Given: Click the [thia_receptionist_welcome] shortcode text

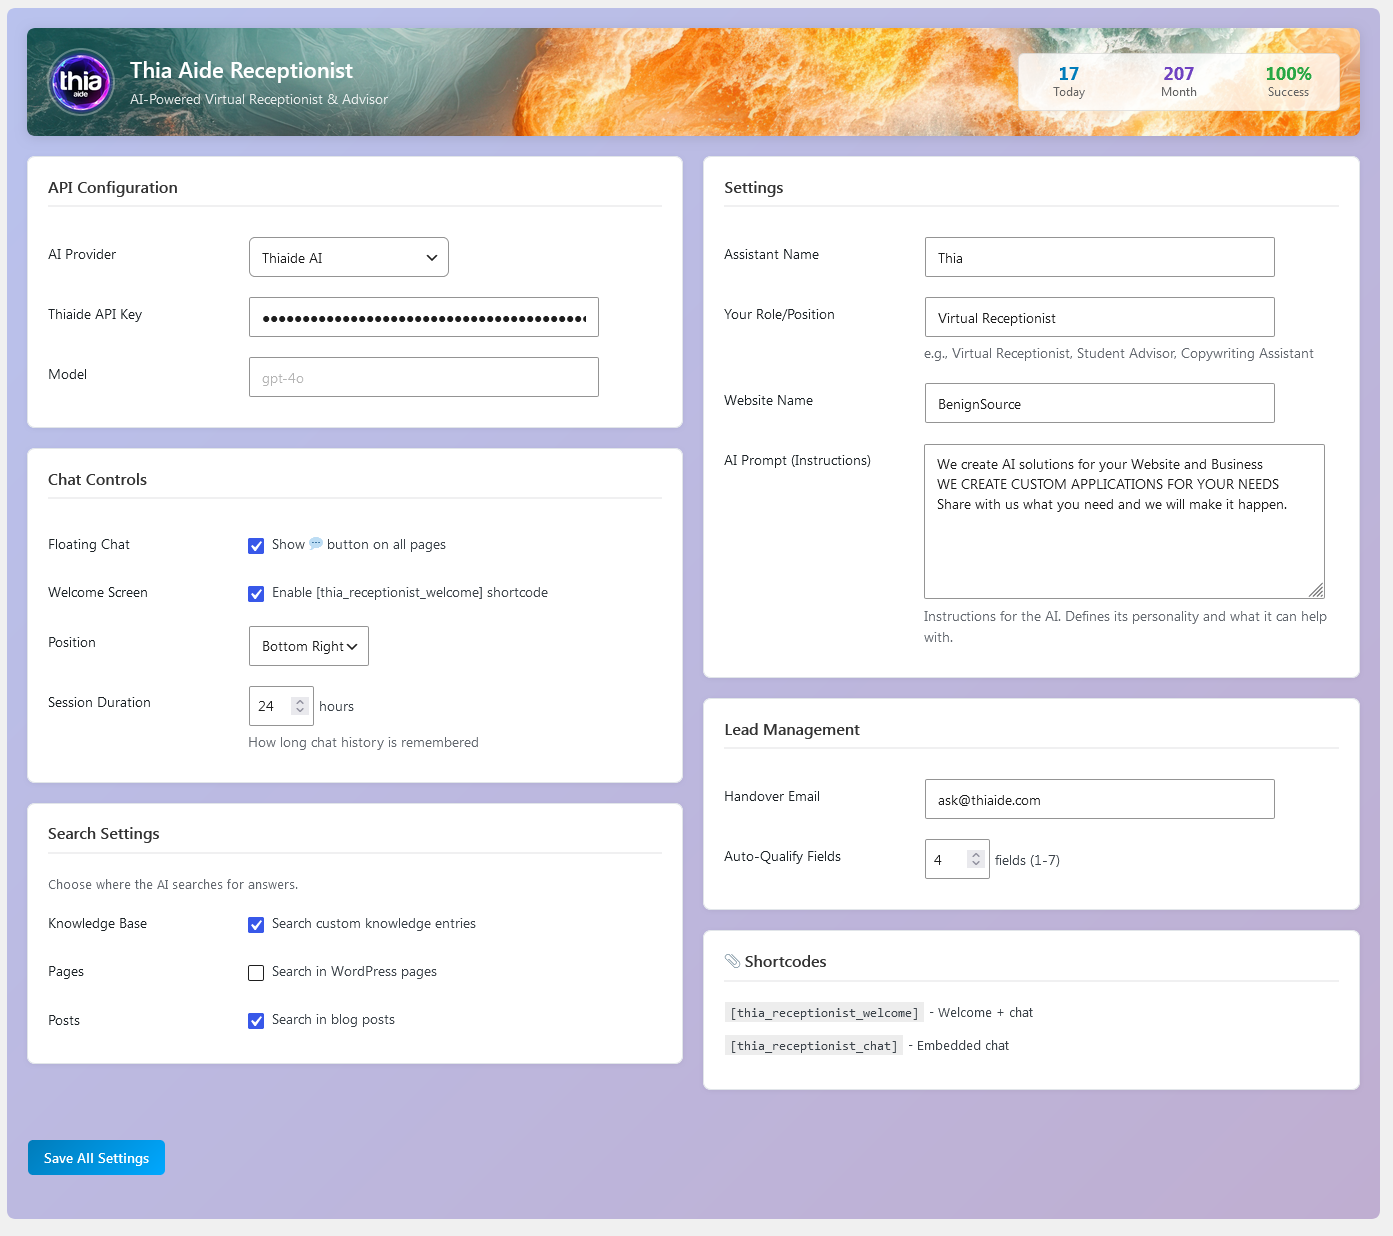Looking at the screenshot, I should pos(824,1013).
